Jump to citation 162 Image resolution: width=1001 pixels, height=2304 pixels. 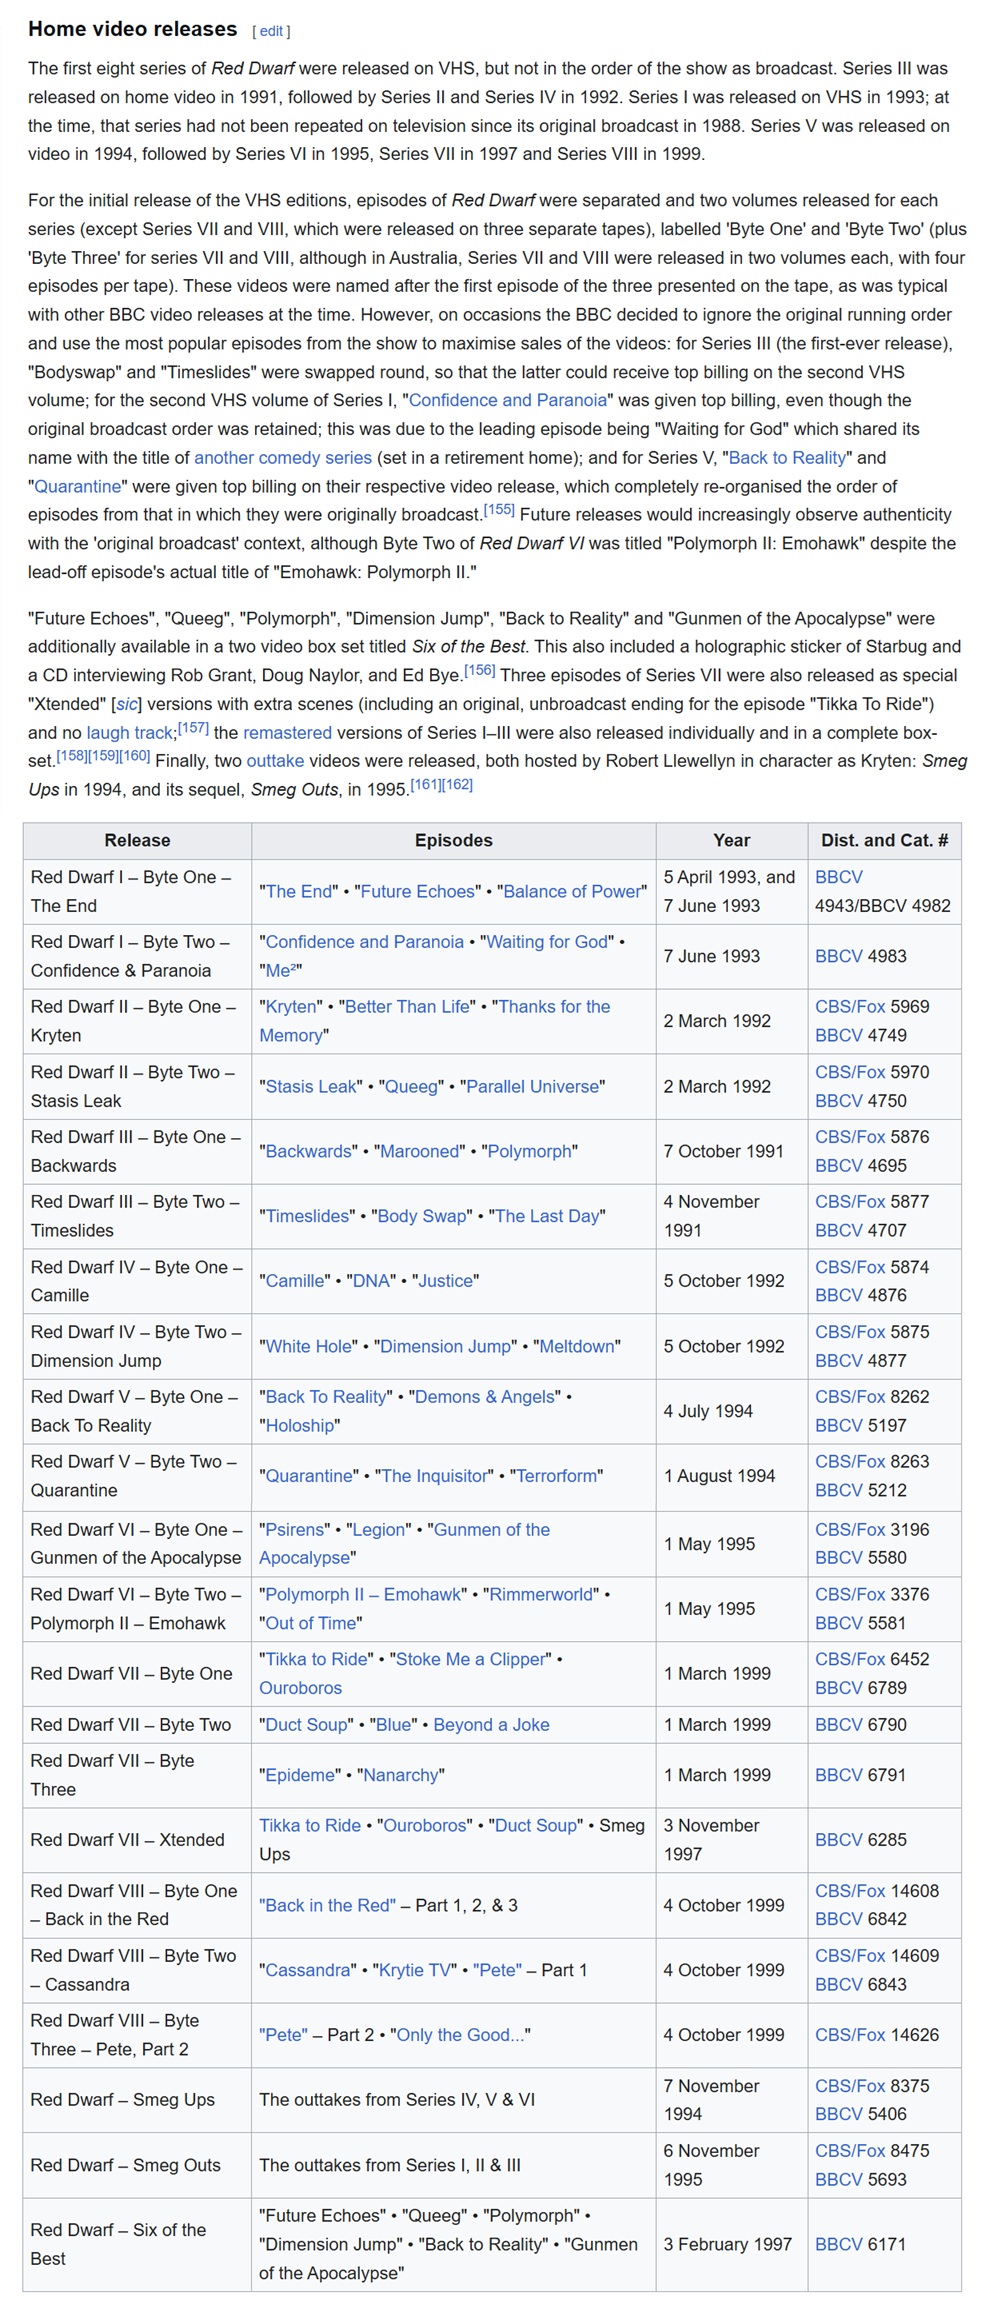pyautogui.click(x=458, y=785)
